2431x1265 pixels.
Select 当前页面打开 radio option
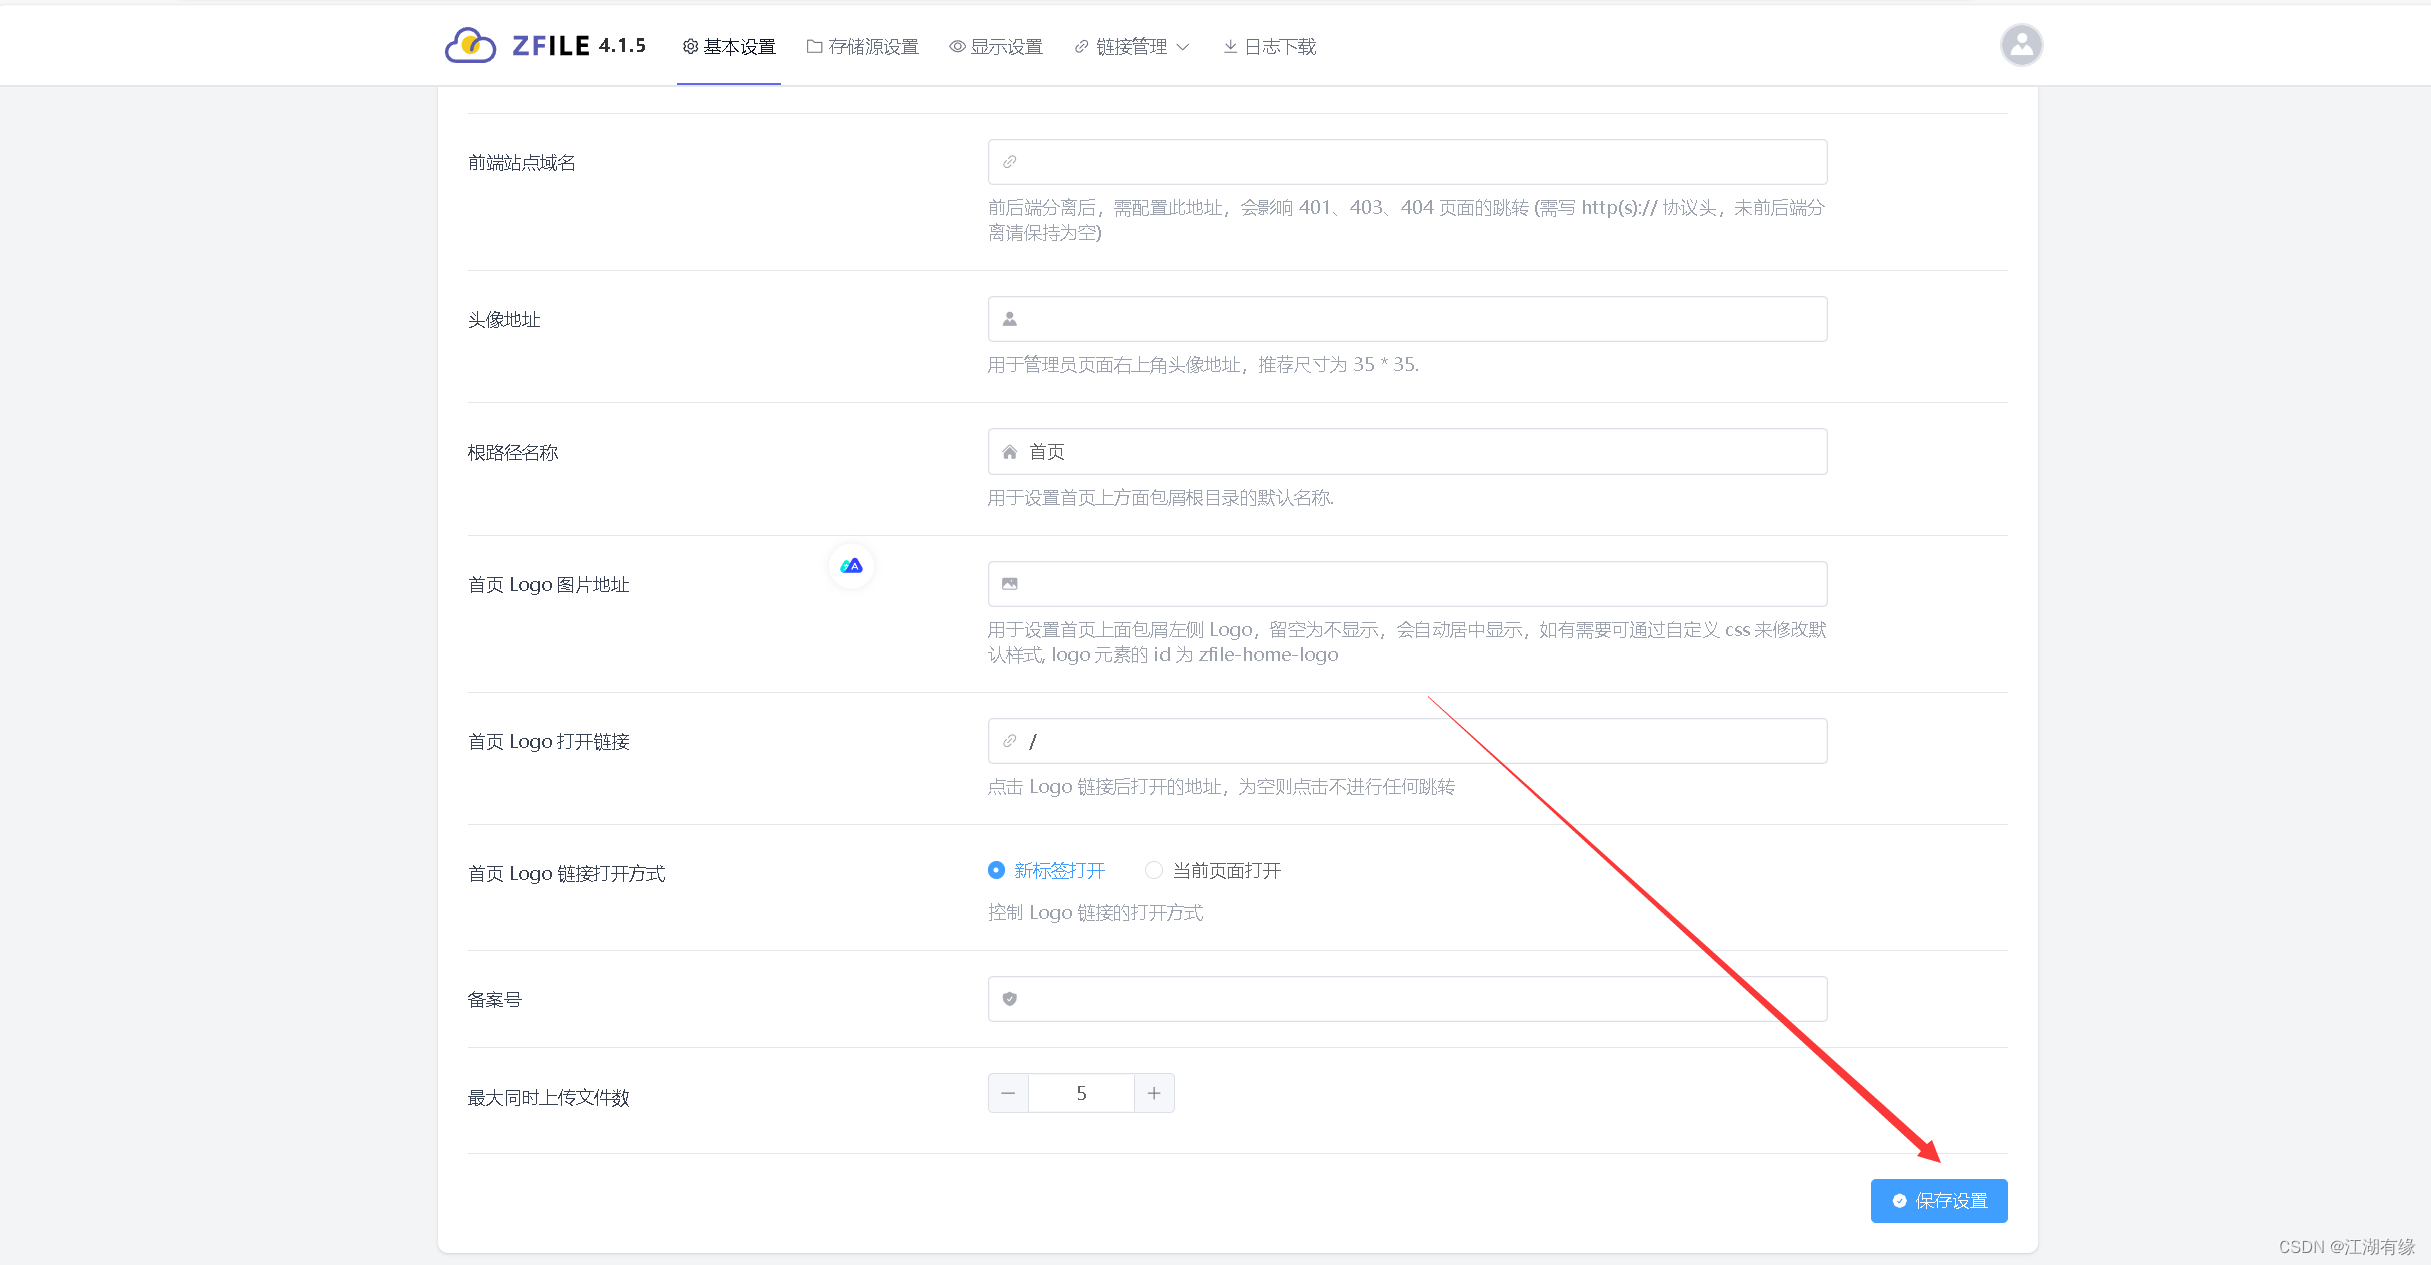click(1213, 870)
